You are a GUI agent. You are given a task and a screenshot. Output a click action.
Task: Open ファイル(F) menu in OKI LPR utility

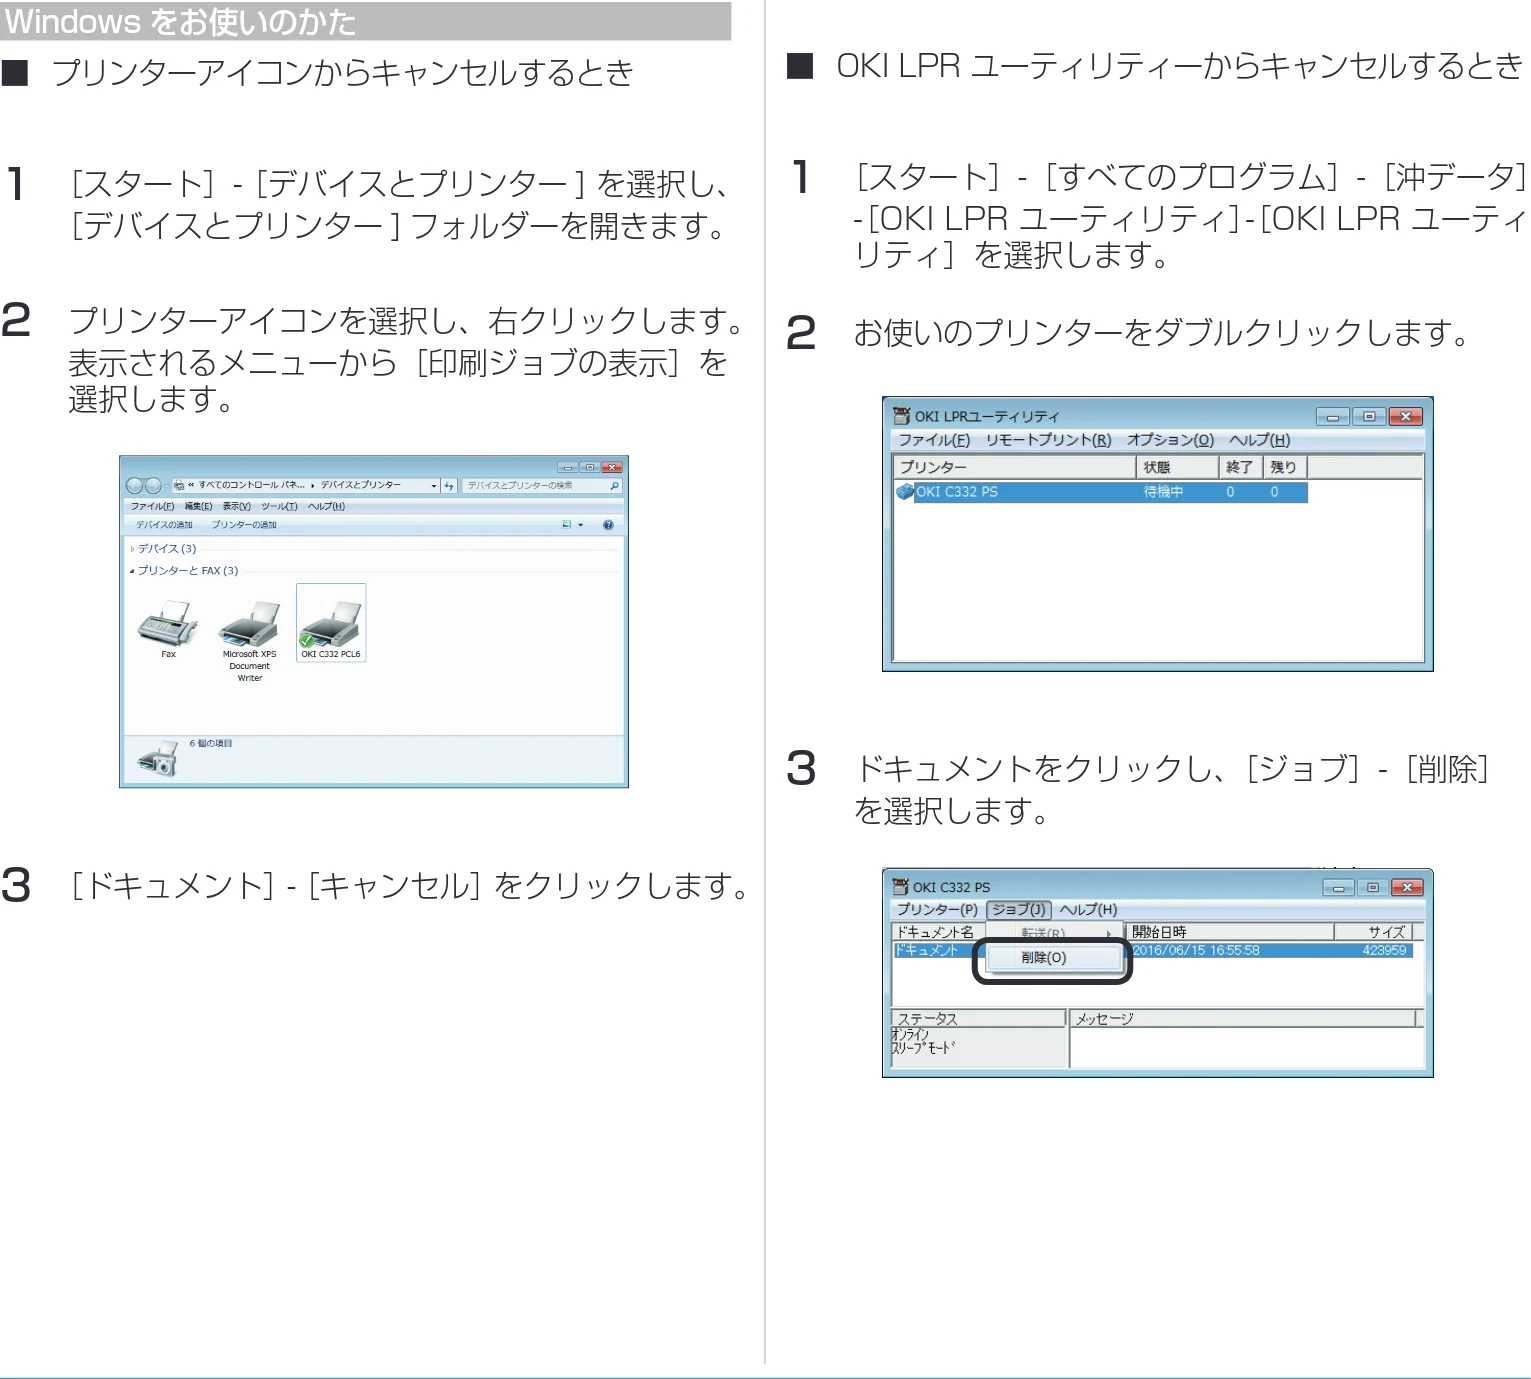tap(934, 440)
